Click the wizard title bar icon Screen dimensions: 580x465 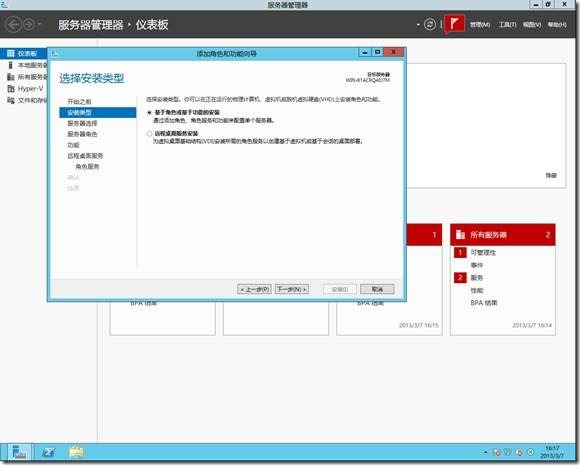(x=55, y=54)
